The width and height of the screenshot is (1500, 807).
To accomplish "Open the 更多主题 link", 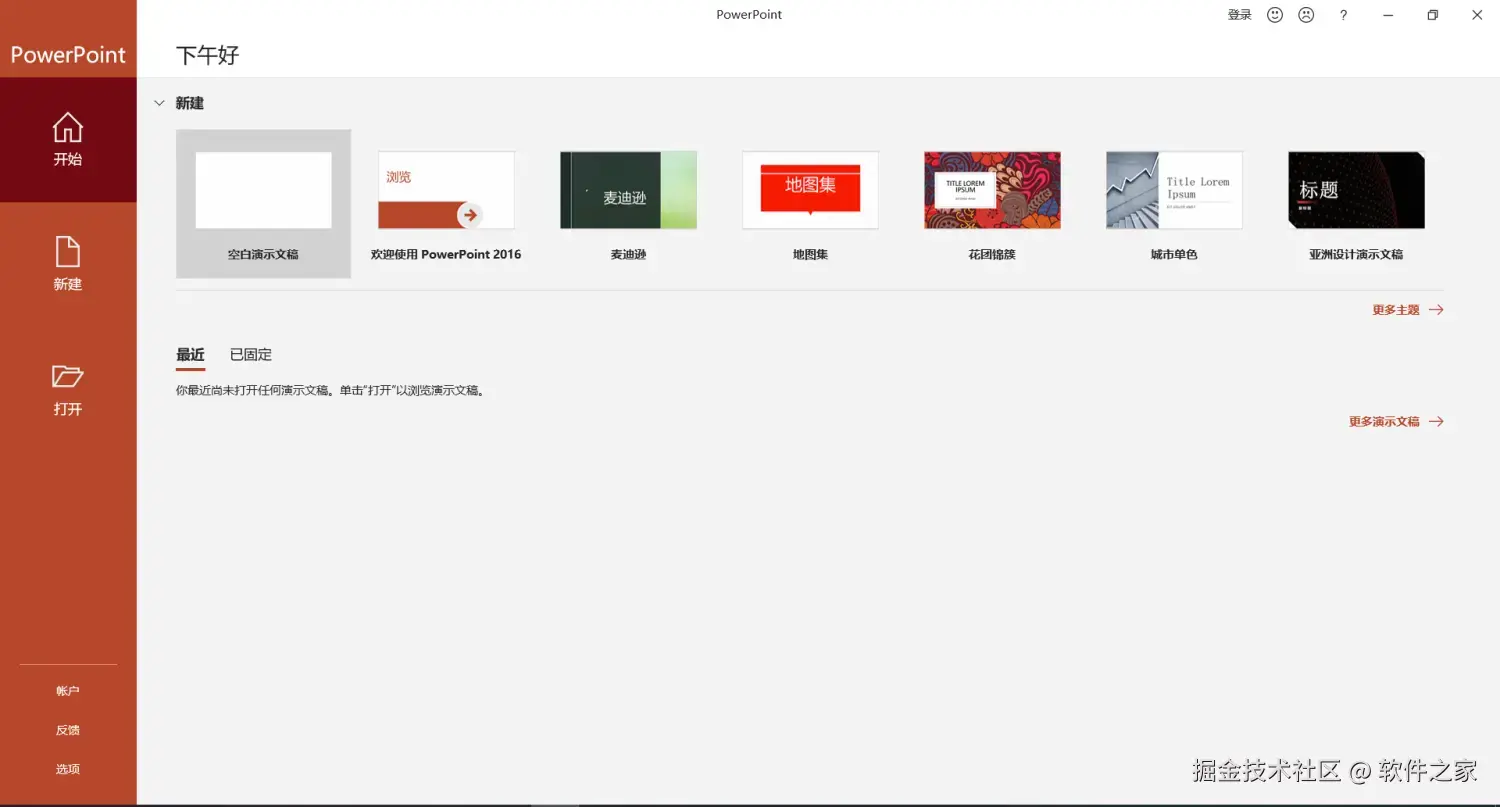I will point(1396,310).
